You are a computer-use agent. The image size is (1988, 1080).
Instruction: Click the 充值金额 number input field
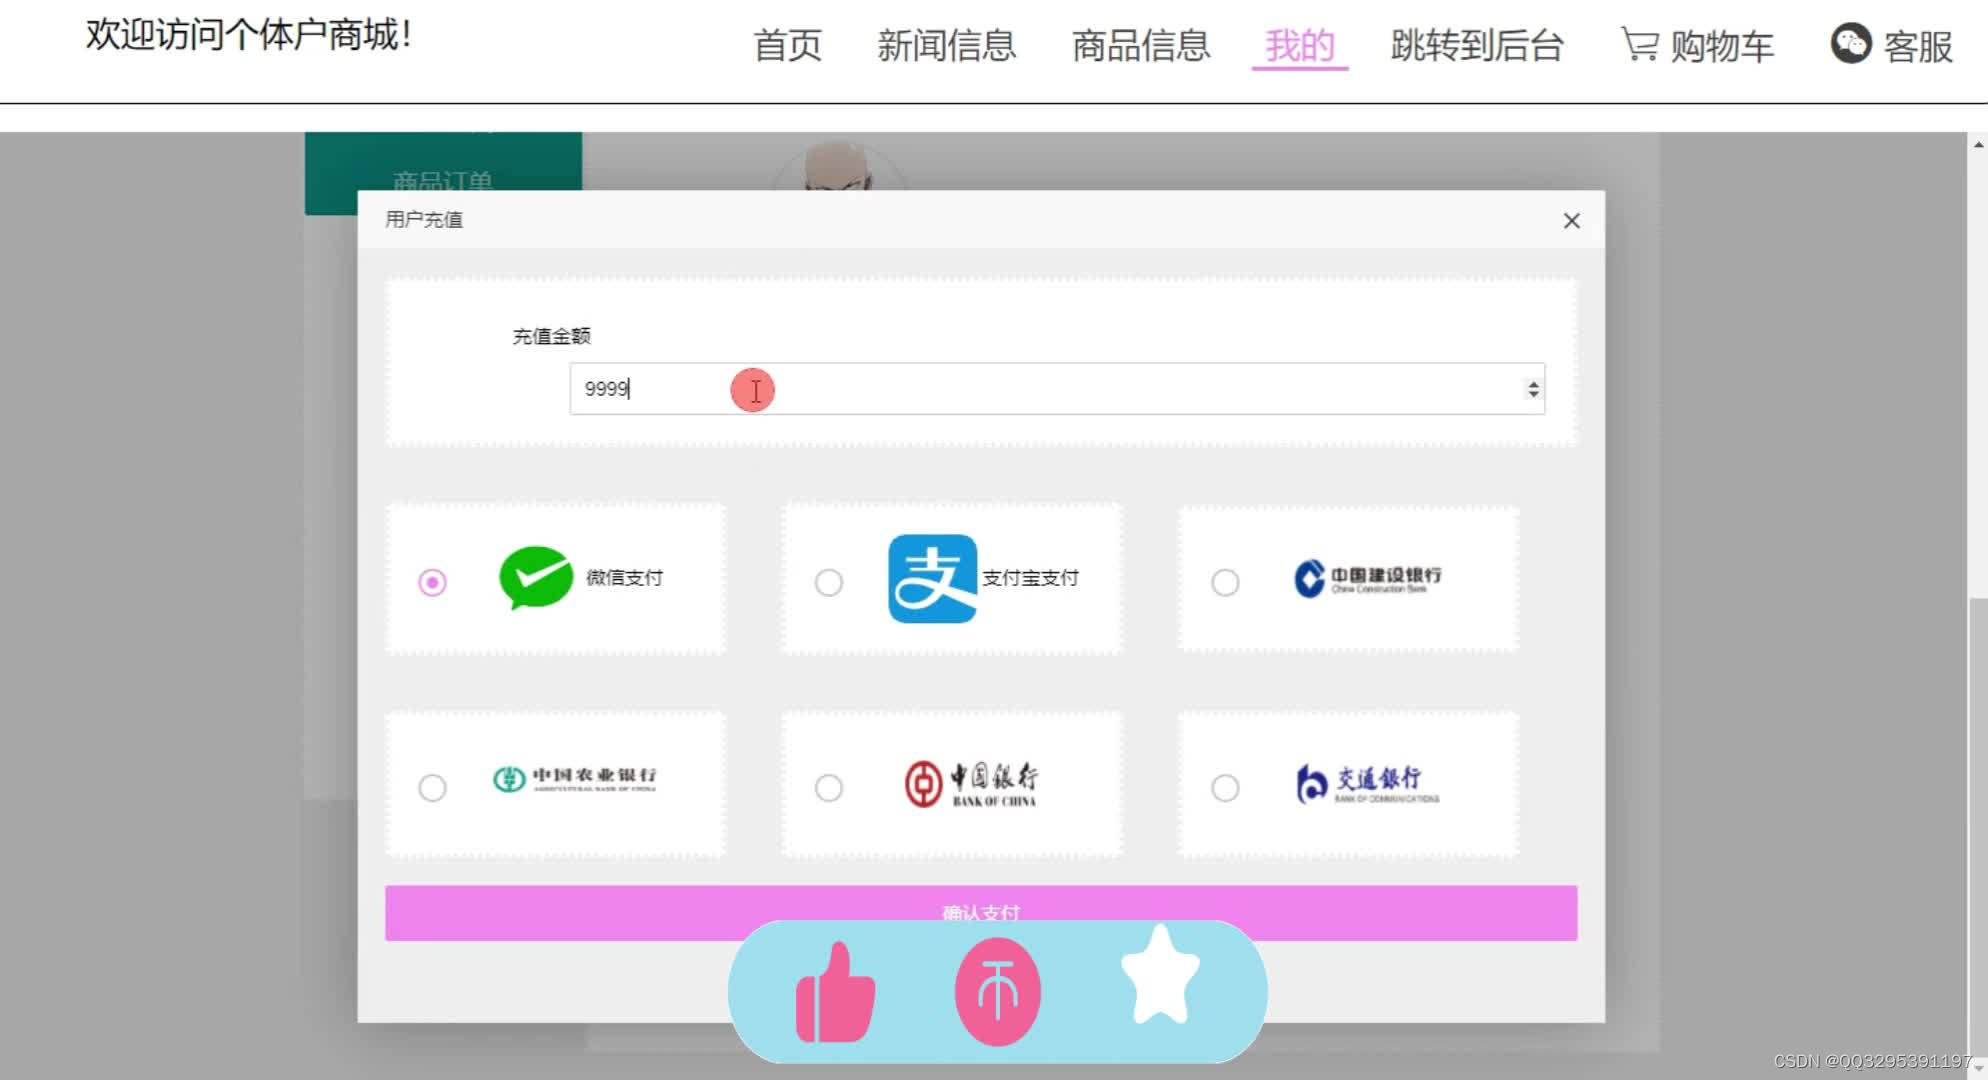[x=1057, y=389]
